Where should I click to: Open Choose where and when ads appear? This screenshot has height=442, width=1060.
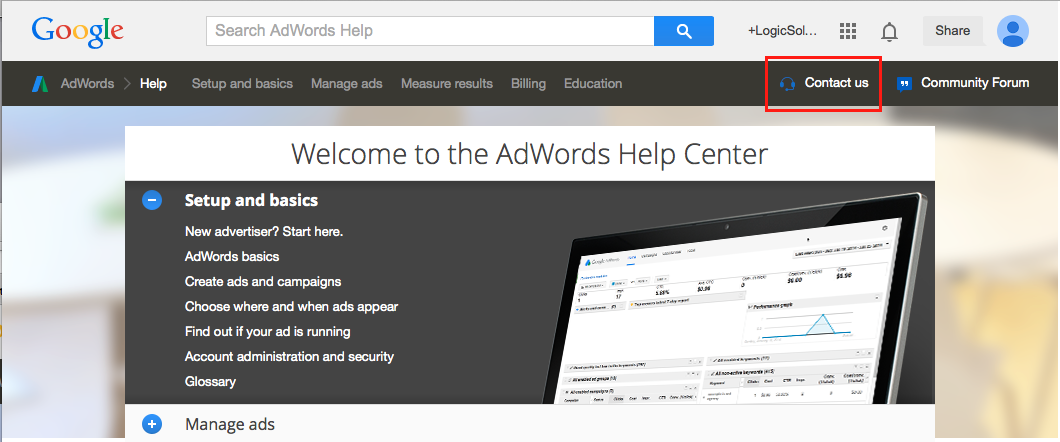(291, 307)
